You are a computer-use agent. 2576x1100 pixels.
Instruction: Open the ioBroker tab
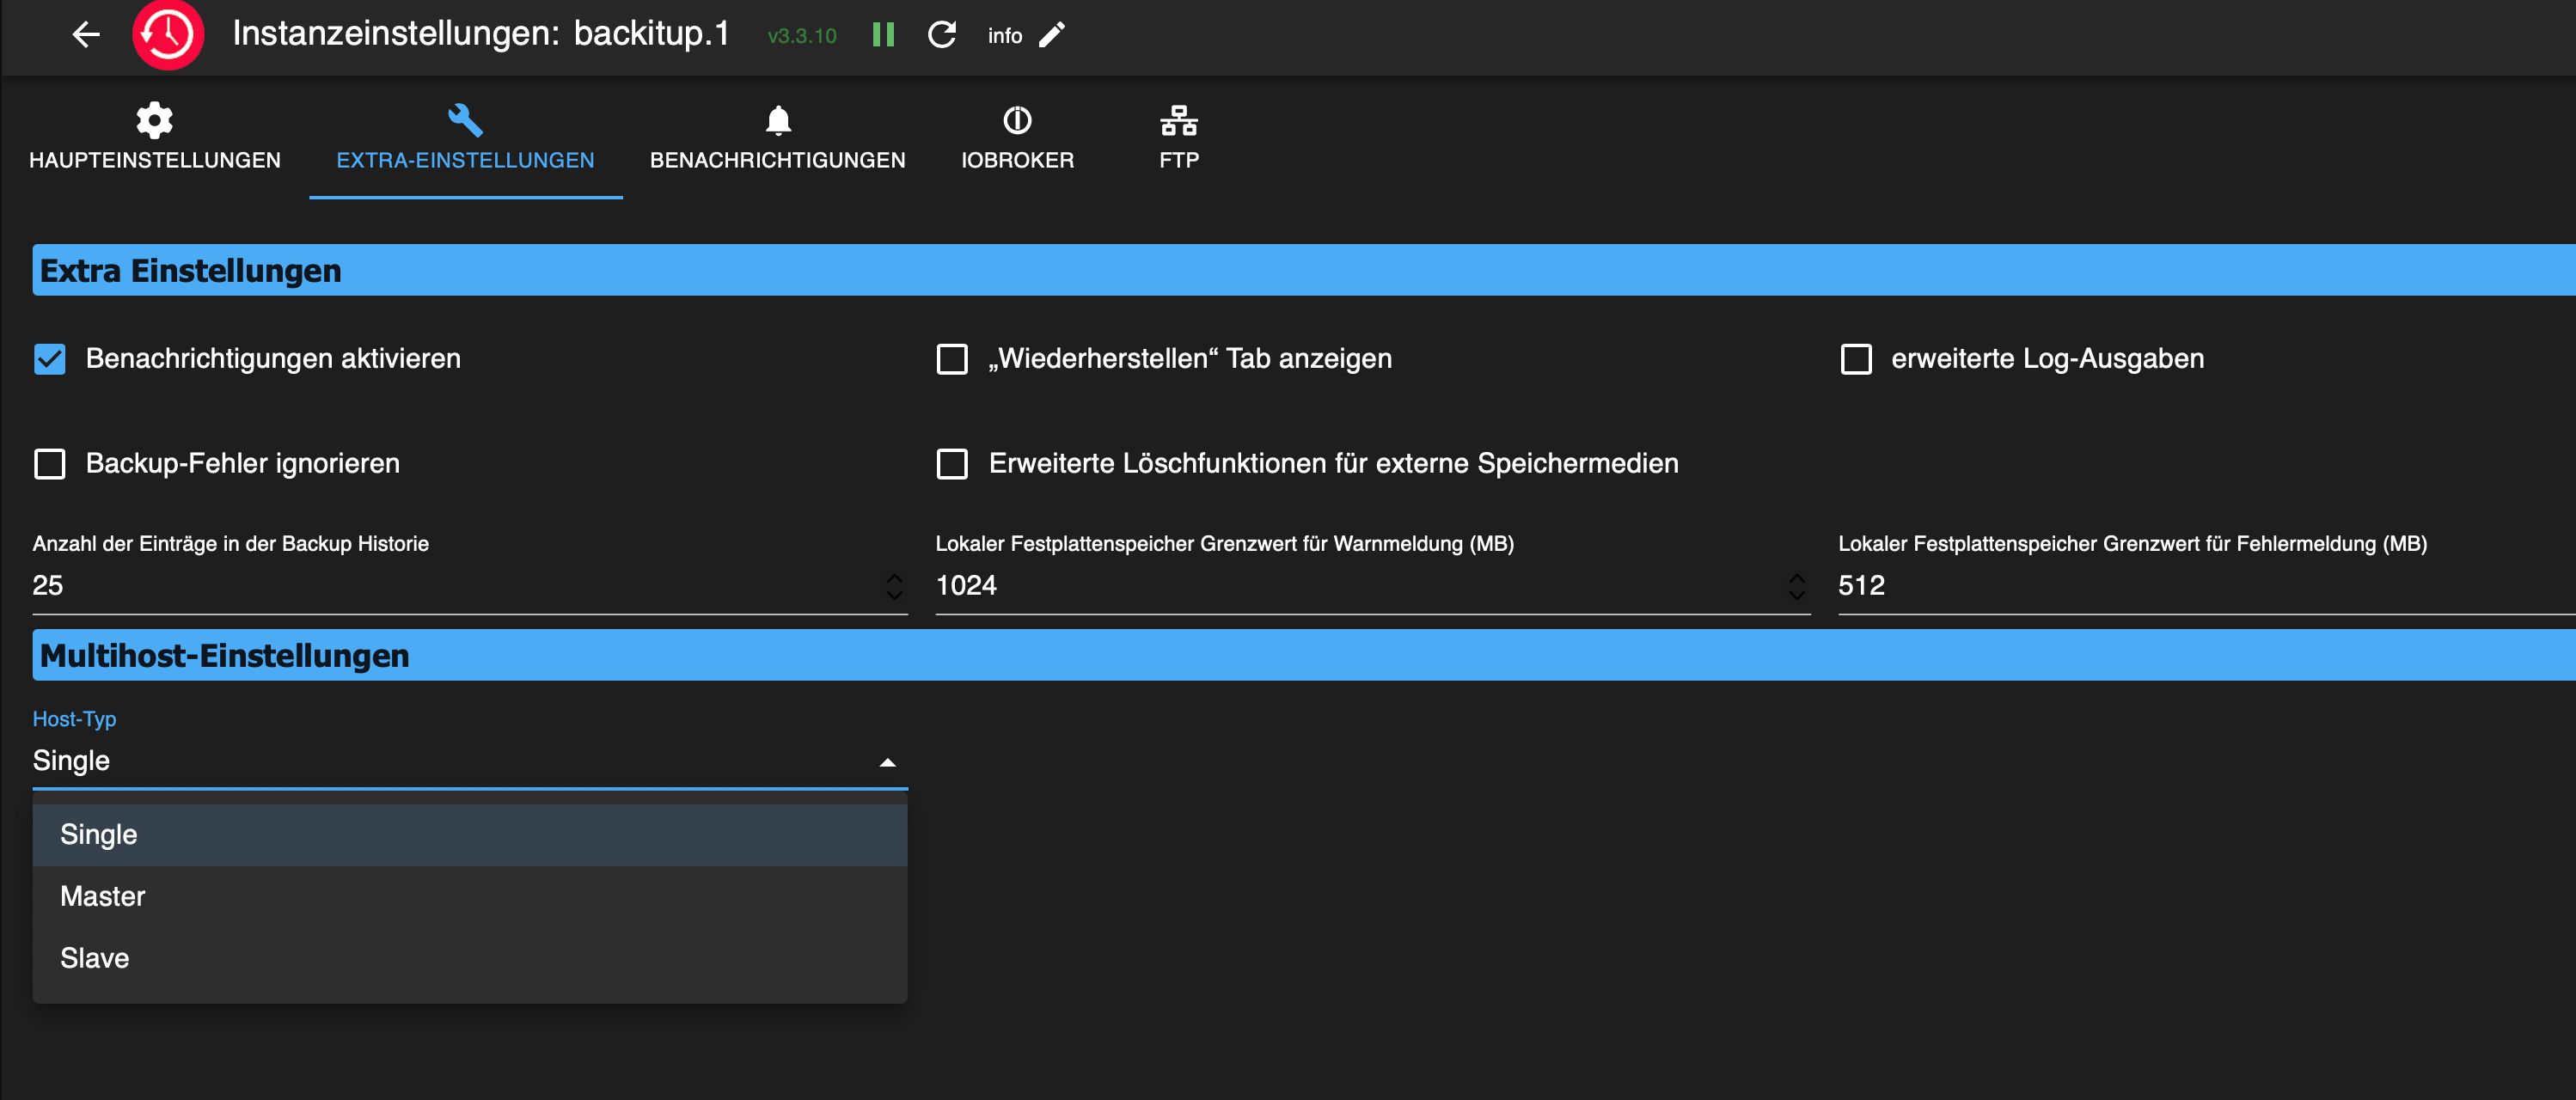pyautogui.click(x=1016, y=140)
